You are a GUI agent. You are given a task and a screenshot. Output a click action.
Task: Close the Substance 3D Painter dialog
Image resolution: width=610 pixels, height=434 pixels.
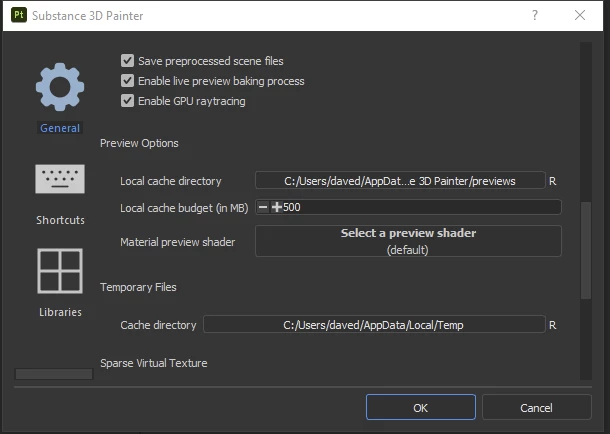click(580, 15)
